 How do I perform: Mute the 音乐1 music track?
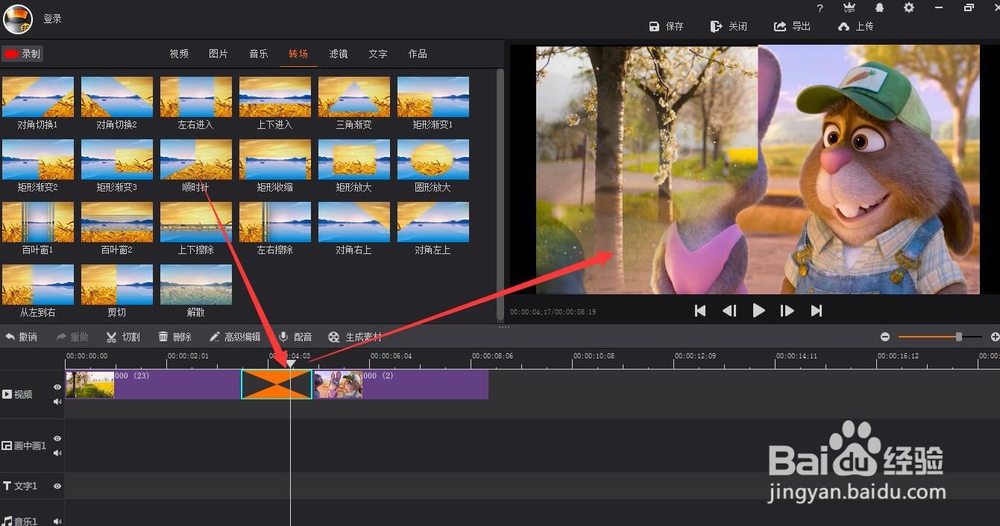tap(57, 521)
